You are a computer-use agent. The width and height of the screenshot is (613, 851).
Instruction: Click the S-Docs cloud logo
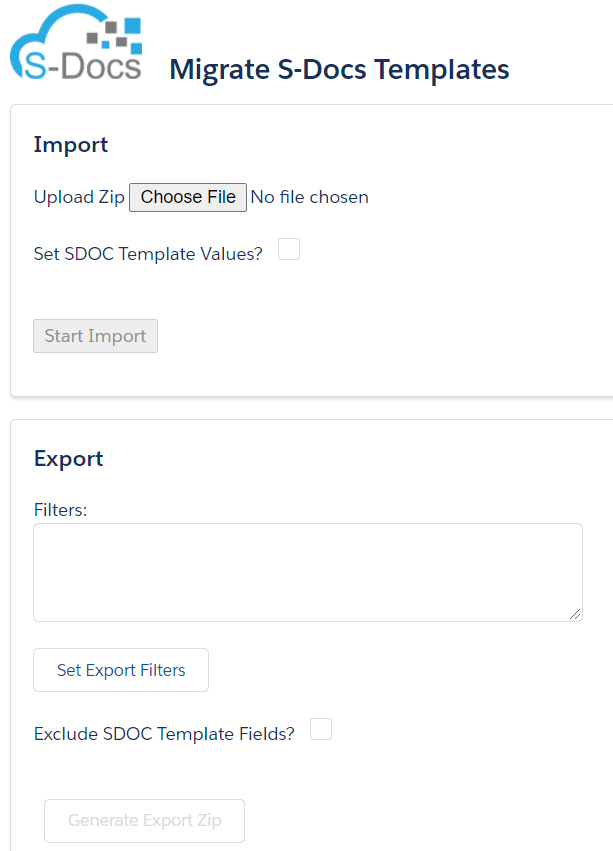point(76,42)
